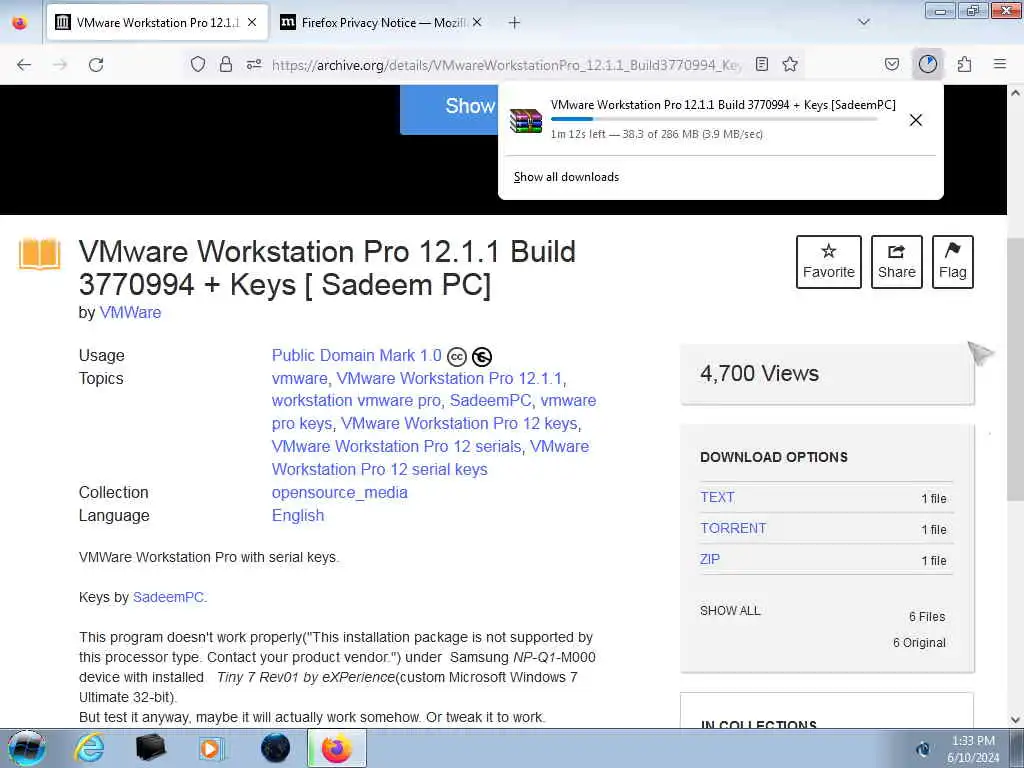Select TEXT download option
Screen dimensions: 1024x768
(717, 498)
